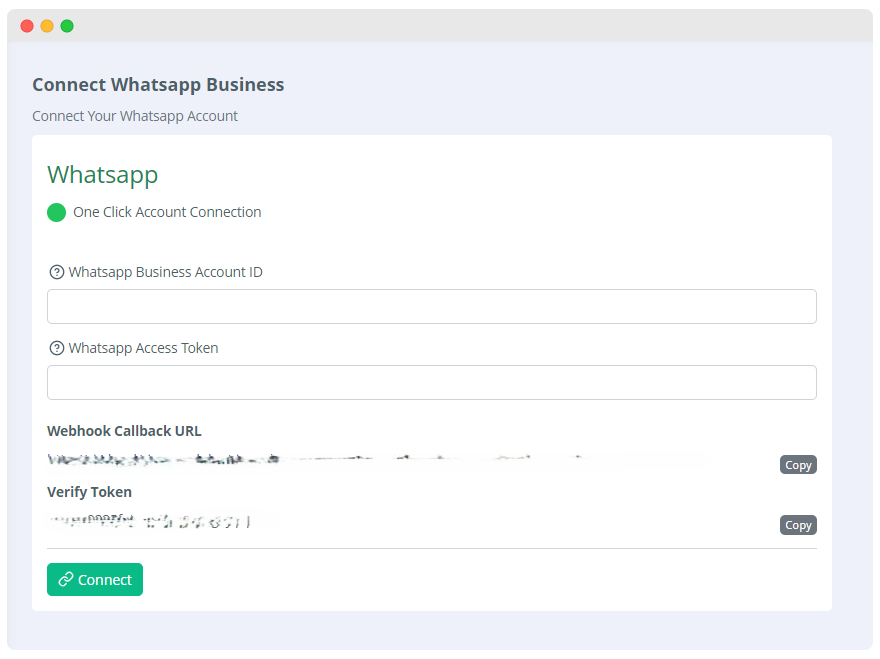Screen dimensions: 880x659
Task: Click the help icon beside Whatsapp Access Token
Action: pos(57,348)
